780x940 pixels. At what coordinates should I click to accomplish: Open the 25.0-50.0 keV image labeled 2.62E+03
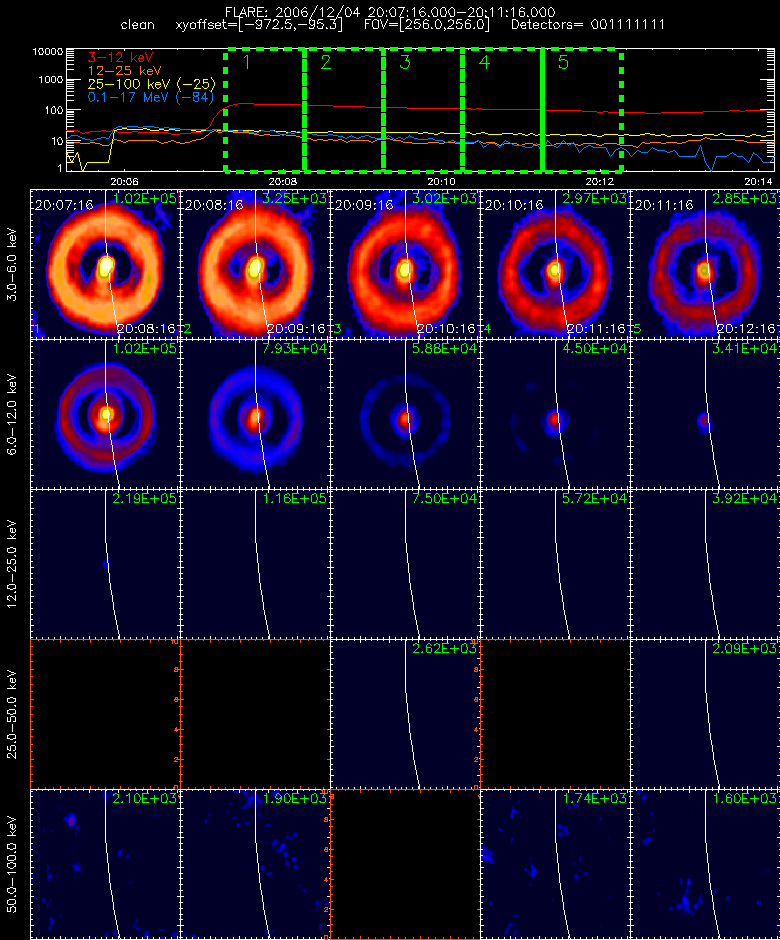(x=405, y=714)
